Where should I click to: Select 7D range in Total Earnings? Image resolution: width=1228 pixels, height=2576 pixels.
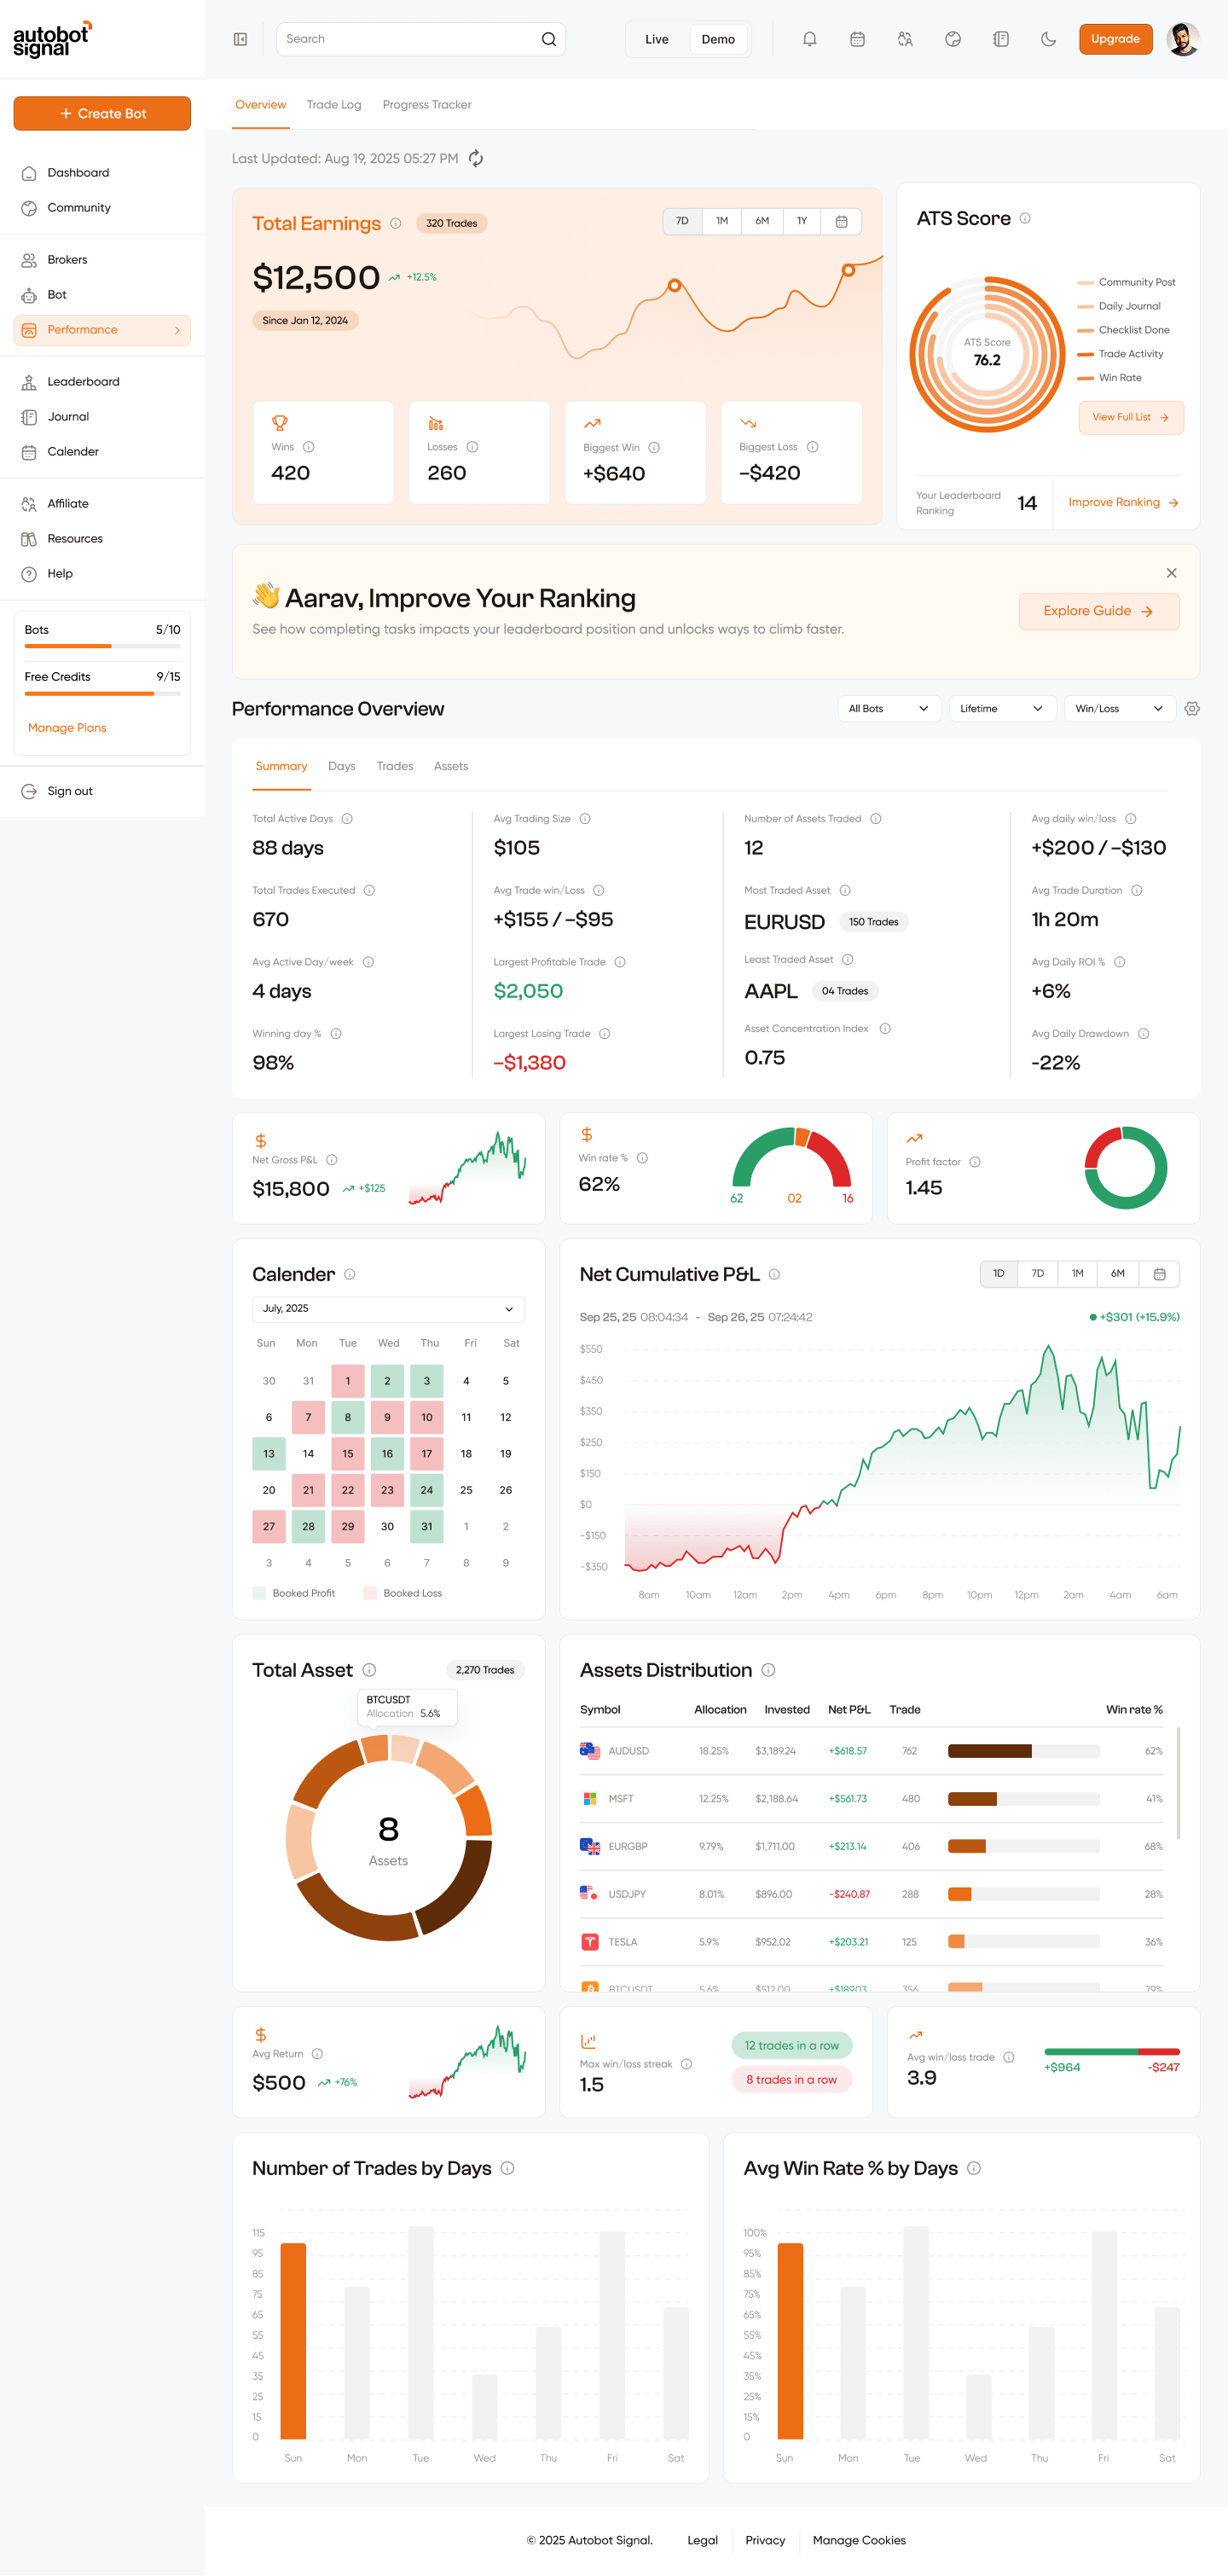coord(682,221)
